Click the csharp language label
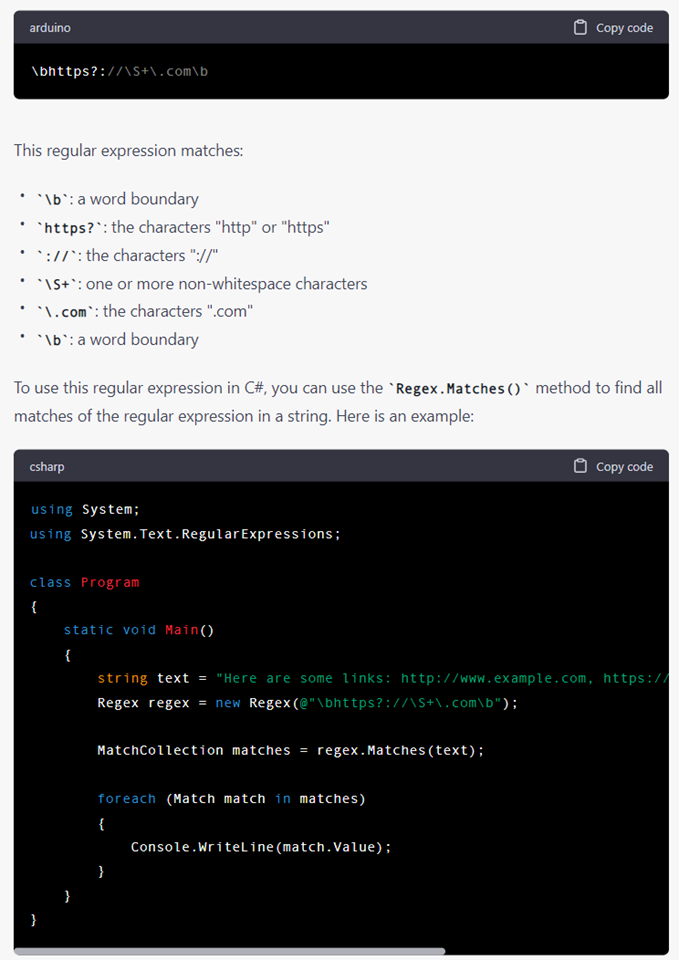Viewport: 679px width, 960px height. (46, 466)
